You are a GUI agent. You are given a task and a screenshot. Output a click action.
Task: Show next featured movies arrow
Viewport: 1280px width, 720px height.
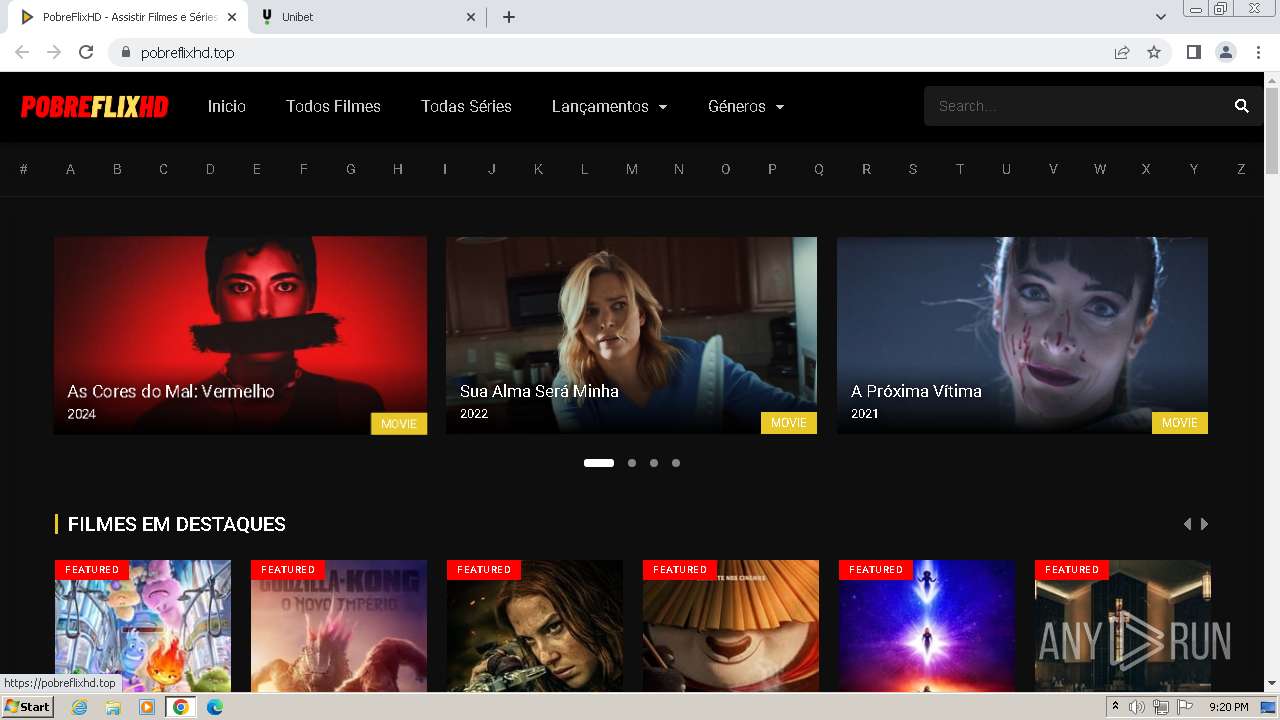pyautogui.click(x=1204, y=524)
